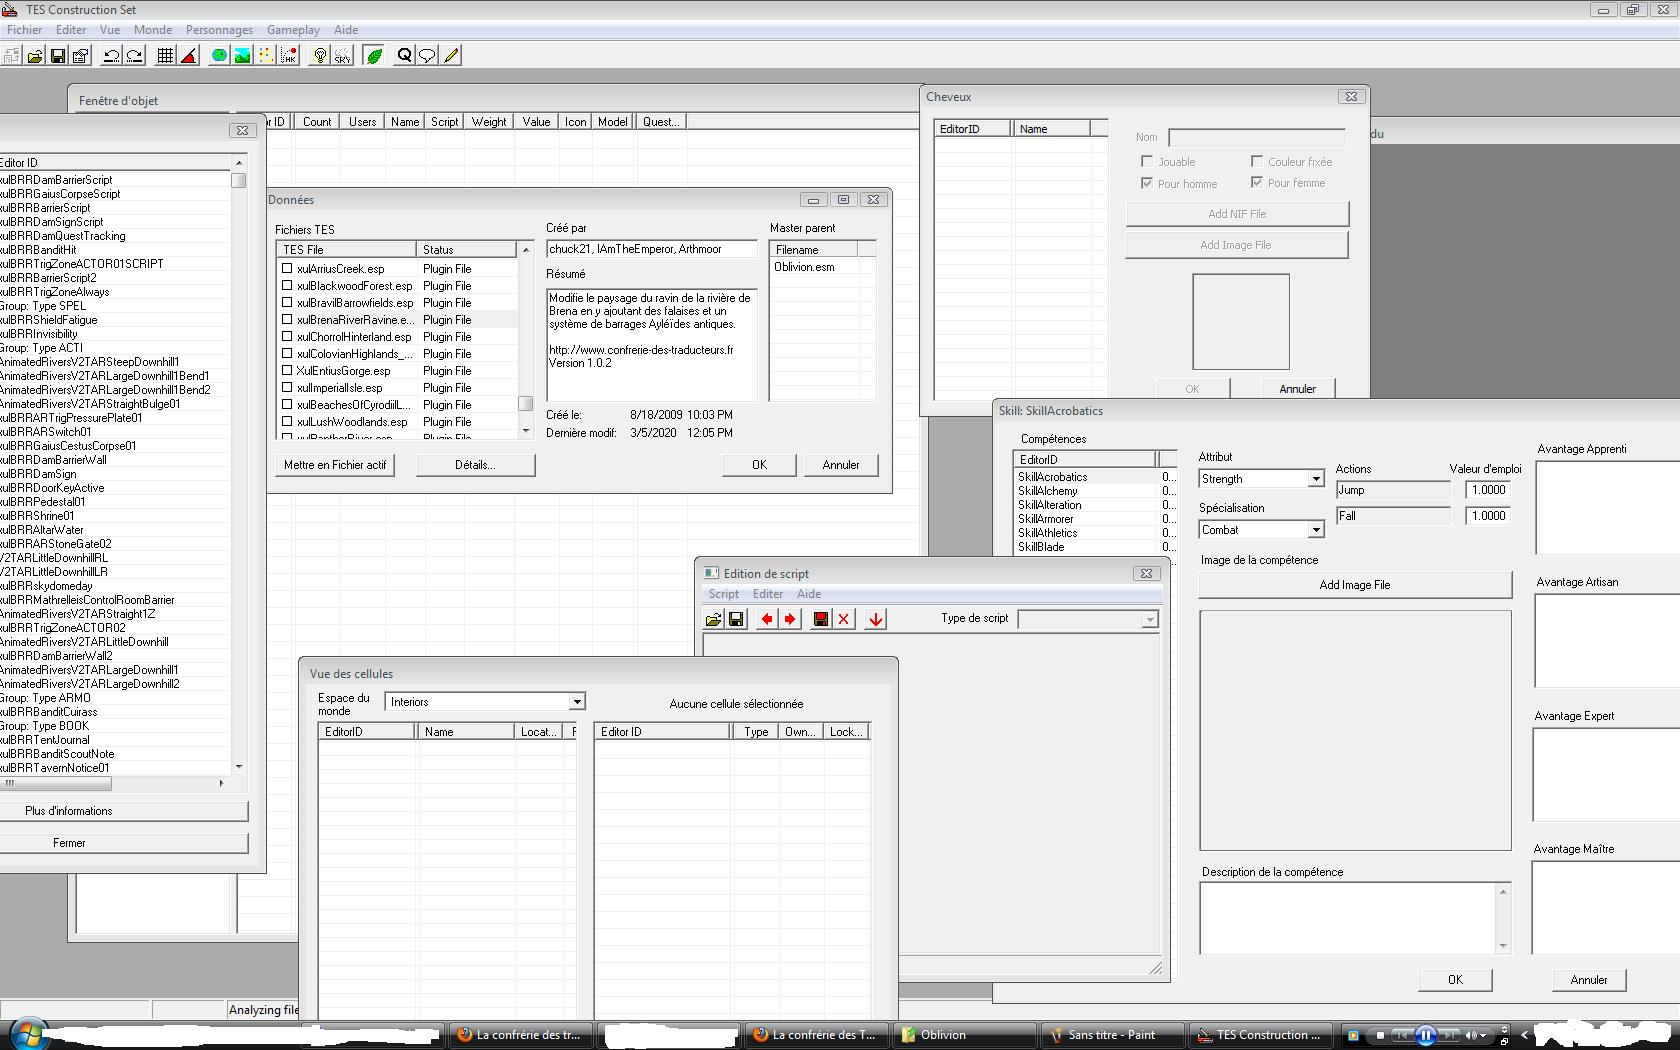Tick the XulEntiusGorge.esp file checkbox

(287, 371)
